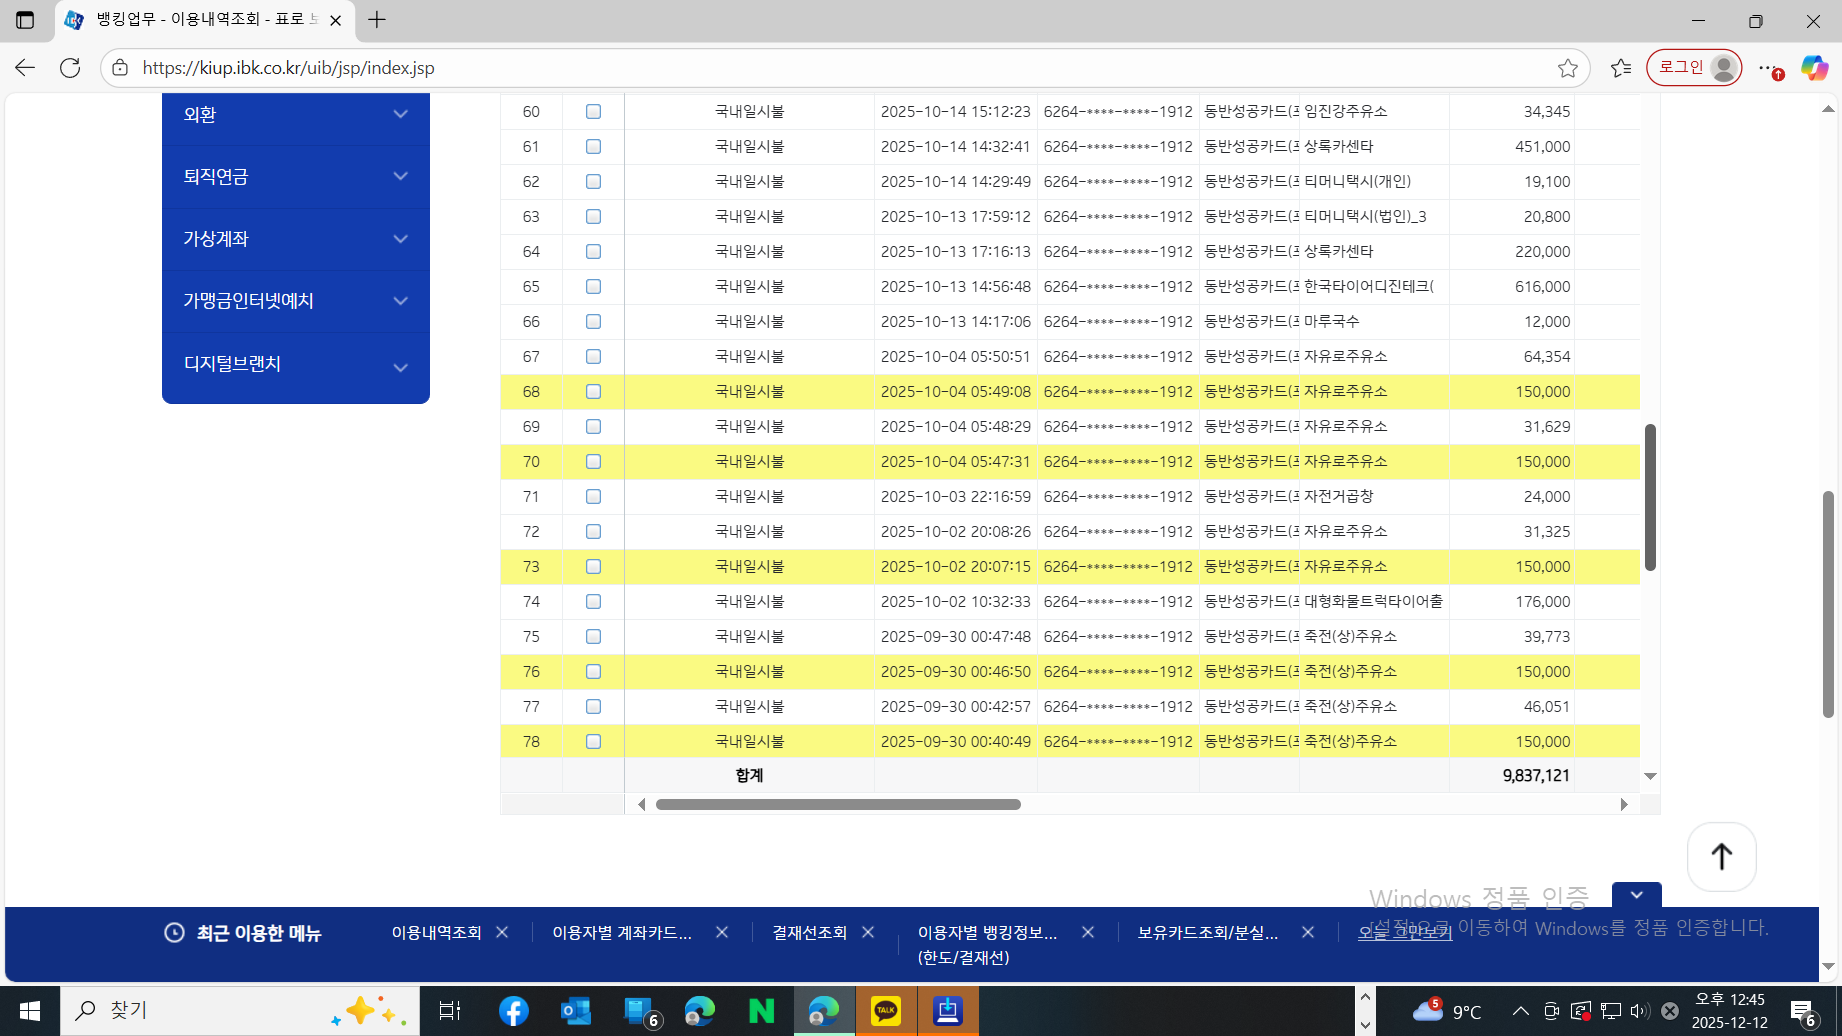Close 이용내역조회 in recent menu bar
Screen dimensions: 1842x1036
point(502,932)
